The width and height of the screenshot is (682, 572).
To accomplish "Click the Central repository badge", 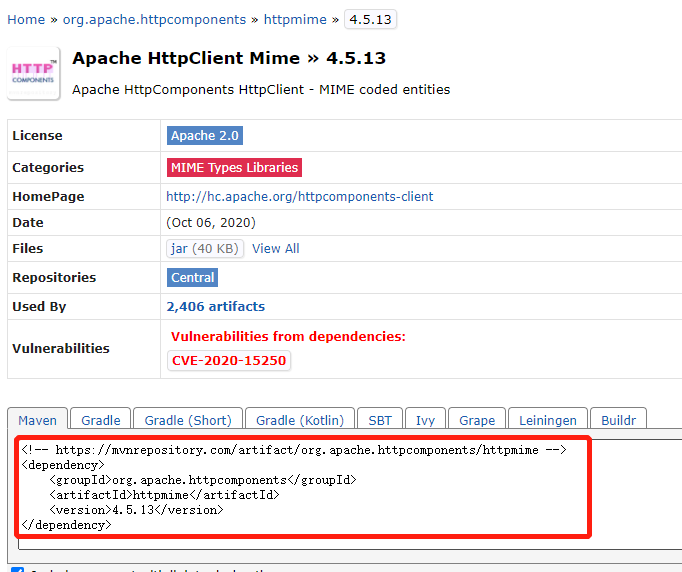I will (x=192, y=278).
